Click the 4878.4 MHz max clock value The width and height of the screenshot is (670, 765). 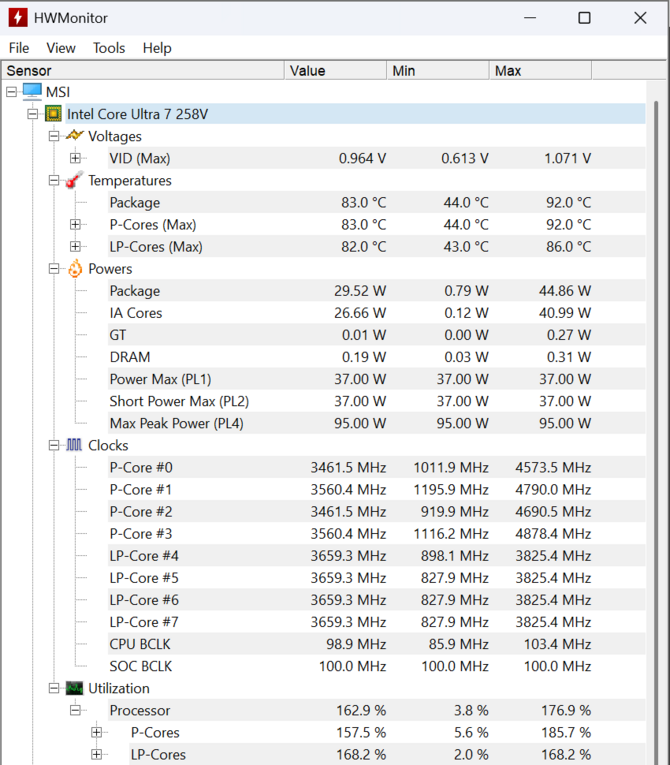(553, 534)
